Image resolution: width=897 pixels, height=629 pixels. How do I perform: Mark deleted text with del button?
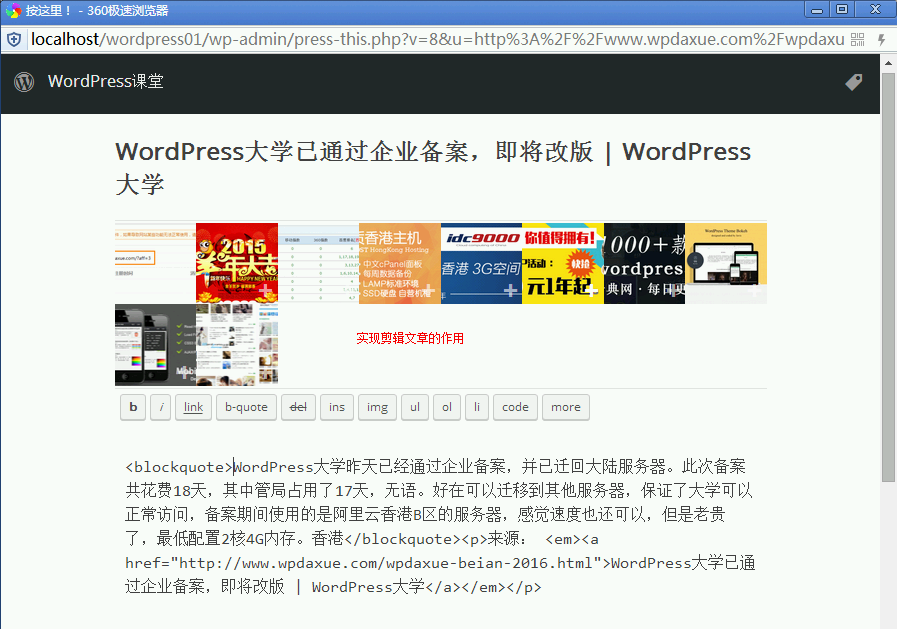click(x=299, y=407)
